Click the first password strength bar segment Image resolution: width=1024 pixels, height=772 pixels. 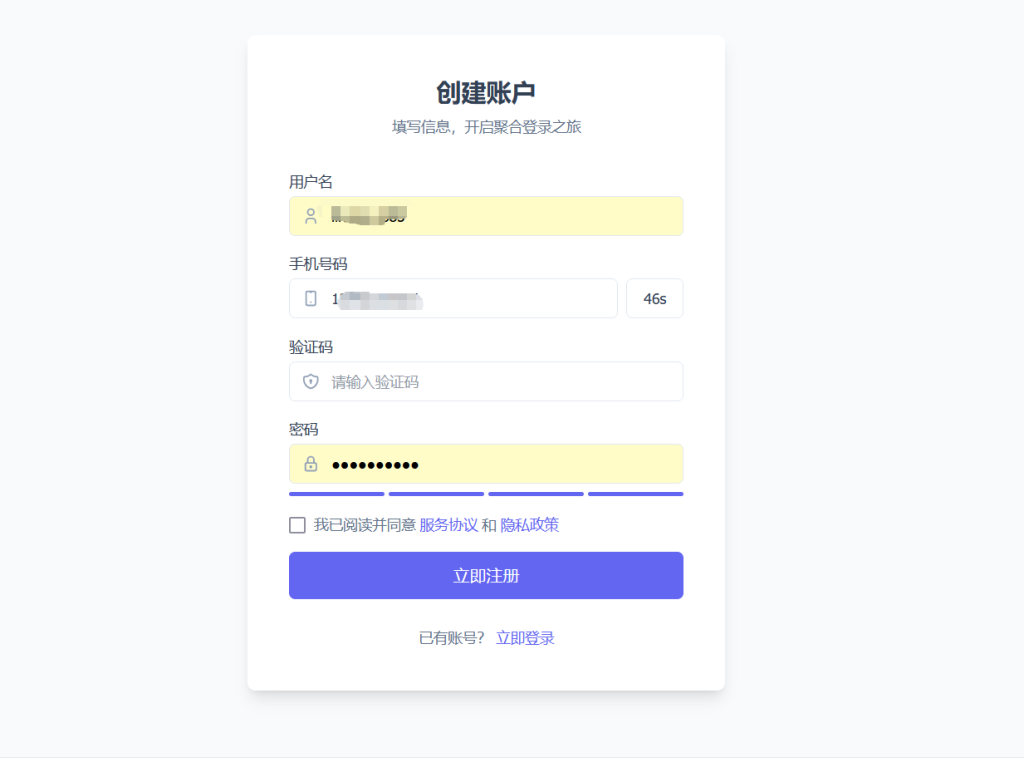pyautogui.click(x=337, y=494)
